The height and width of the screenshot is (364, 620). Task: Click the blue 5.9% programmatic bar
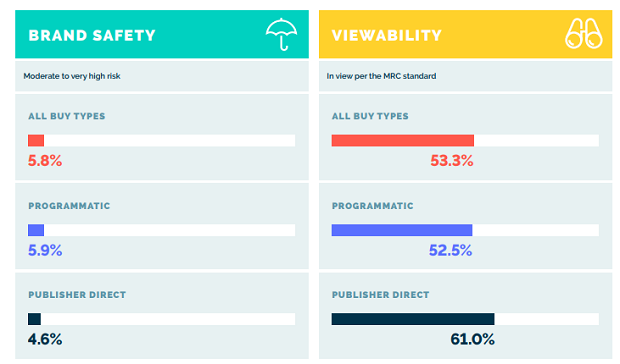click(36, 230)
